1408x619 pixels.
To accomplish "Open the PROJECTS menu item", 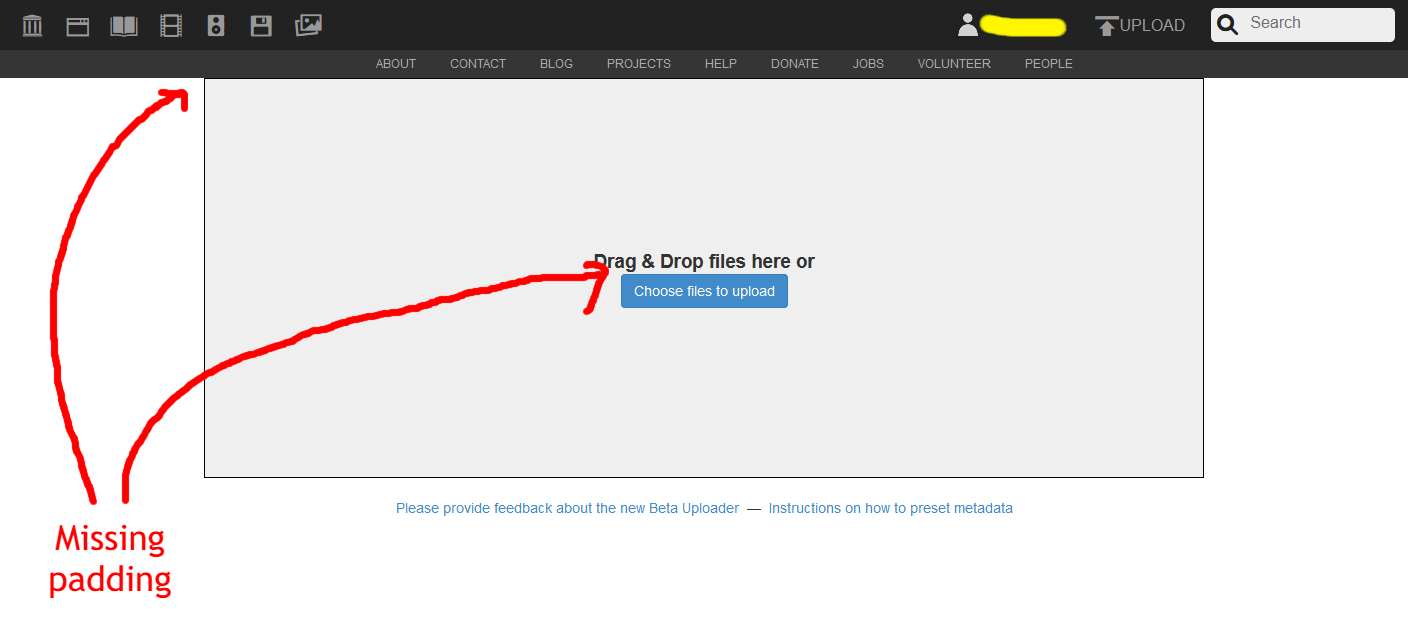I will coord(639,64).
